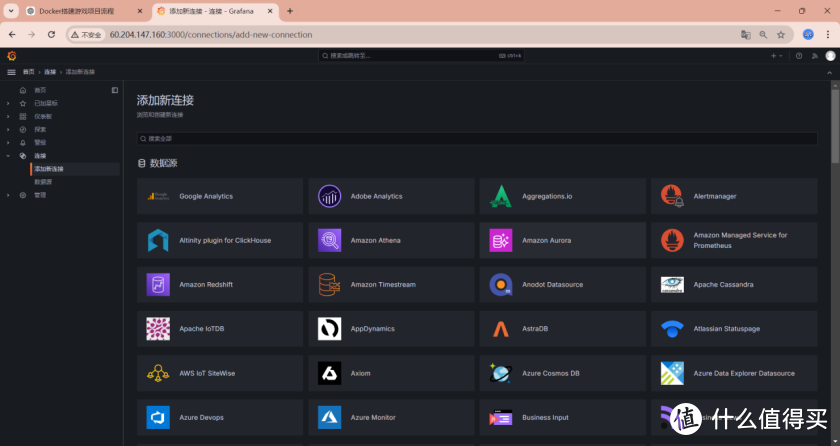Image resolution: width=840 pixels, height=446 pixels.
Task: Expand the 管理 sidebar section
Action: point(8,195)
